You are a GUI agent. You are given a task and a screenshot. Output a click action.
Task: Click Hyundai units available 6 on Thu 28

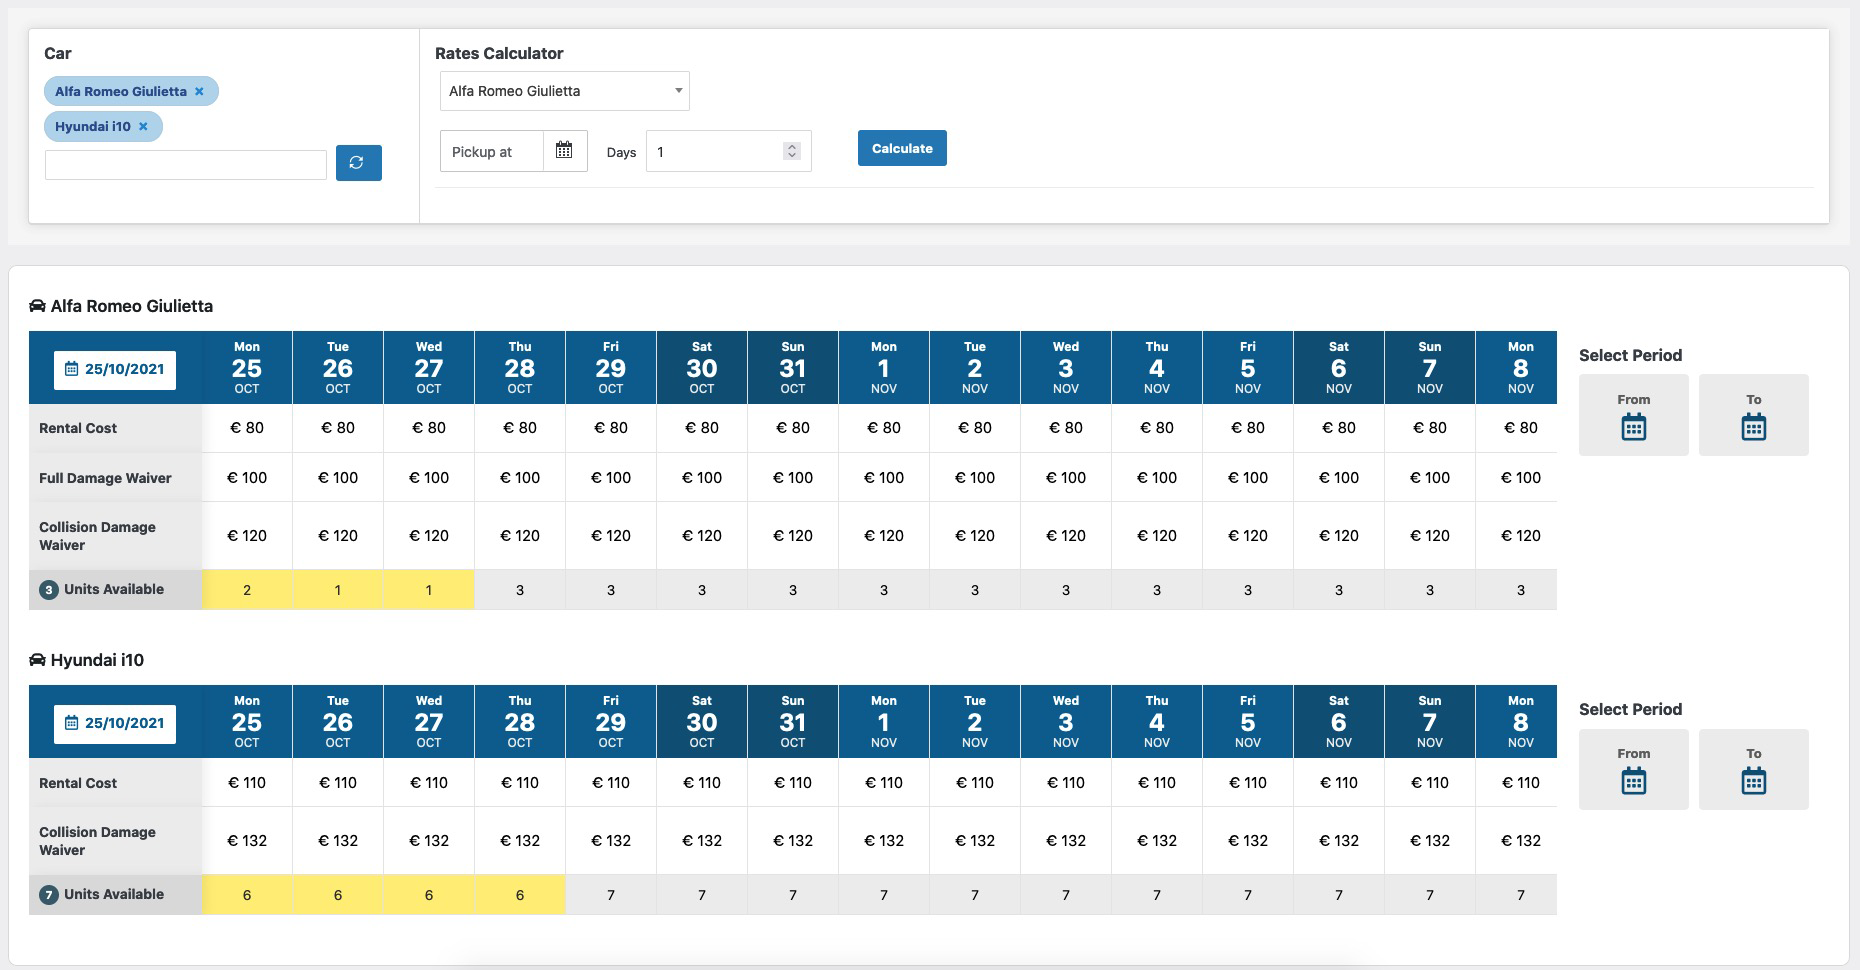[520, 895]
